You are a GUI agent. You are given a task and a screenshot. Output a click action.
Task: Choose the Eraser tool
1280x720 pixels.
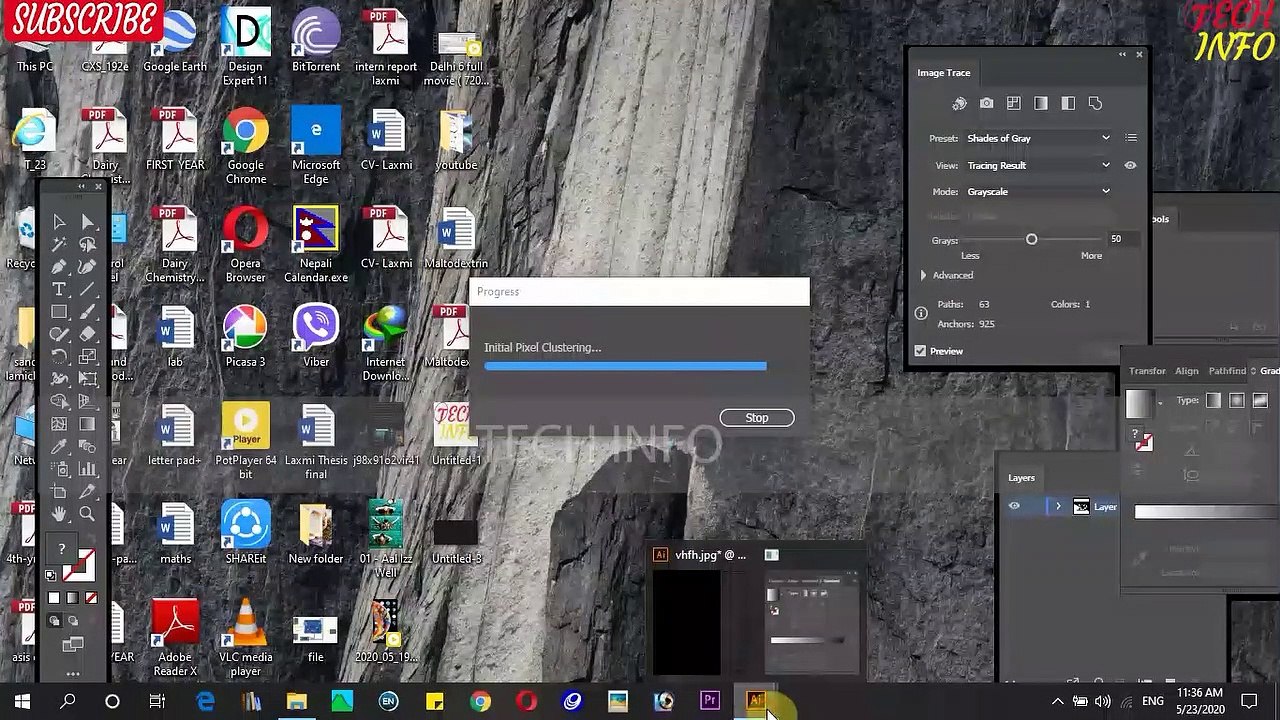(x=87, y=335)
